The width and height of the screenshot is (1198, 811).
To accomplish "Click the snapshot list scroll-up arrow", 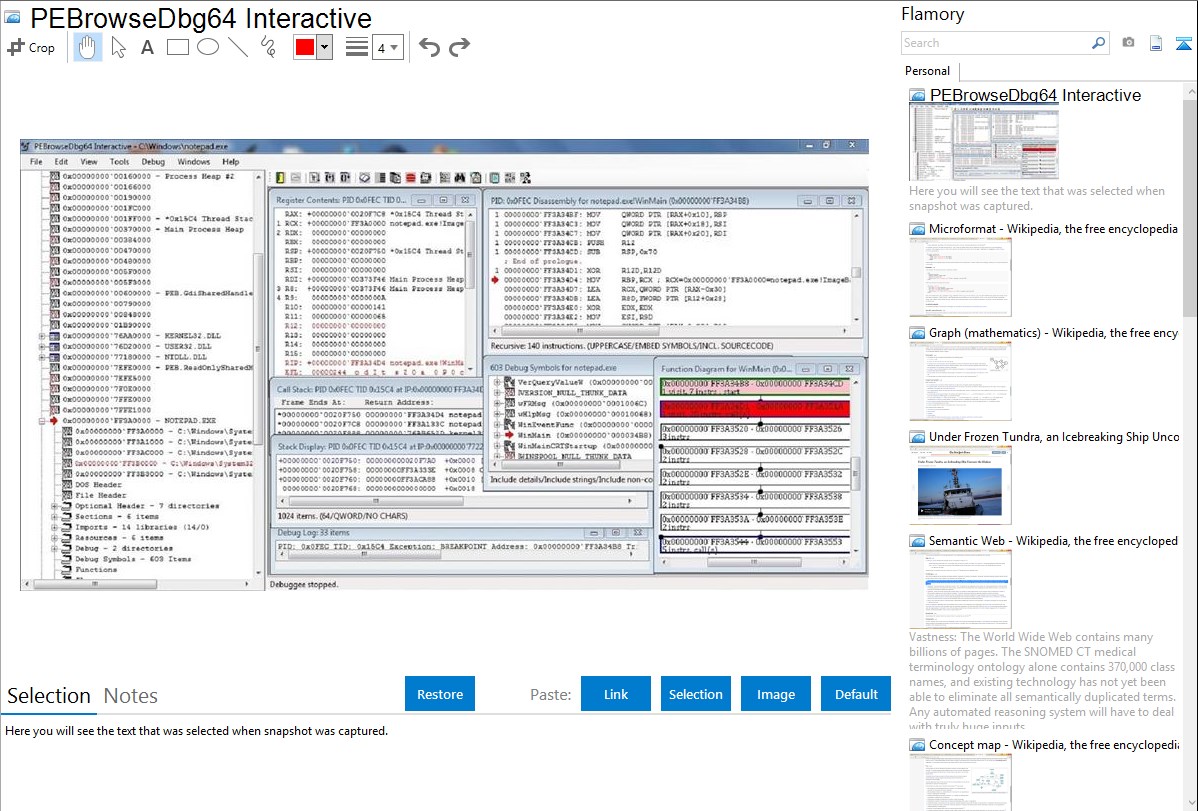I will (x=1190, y=91).
